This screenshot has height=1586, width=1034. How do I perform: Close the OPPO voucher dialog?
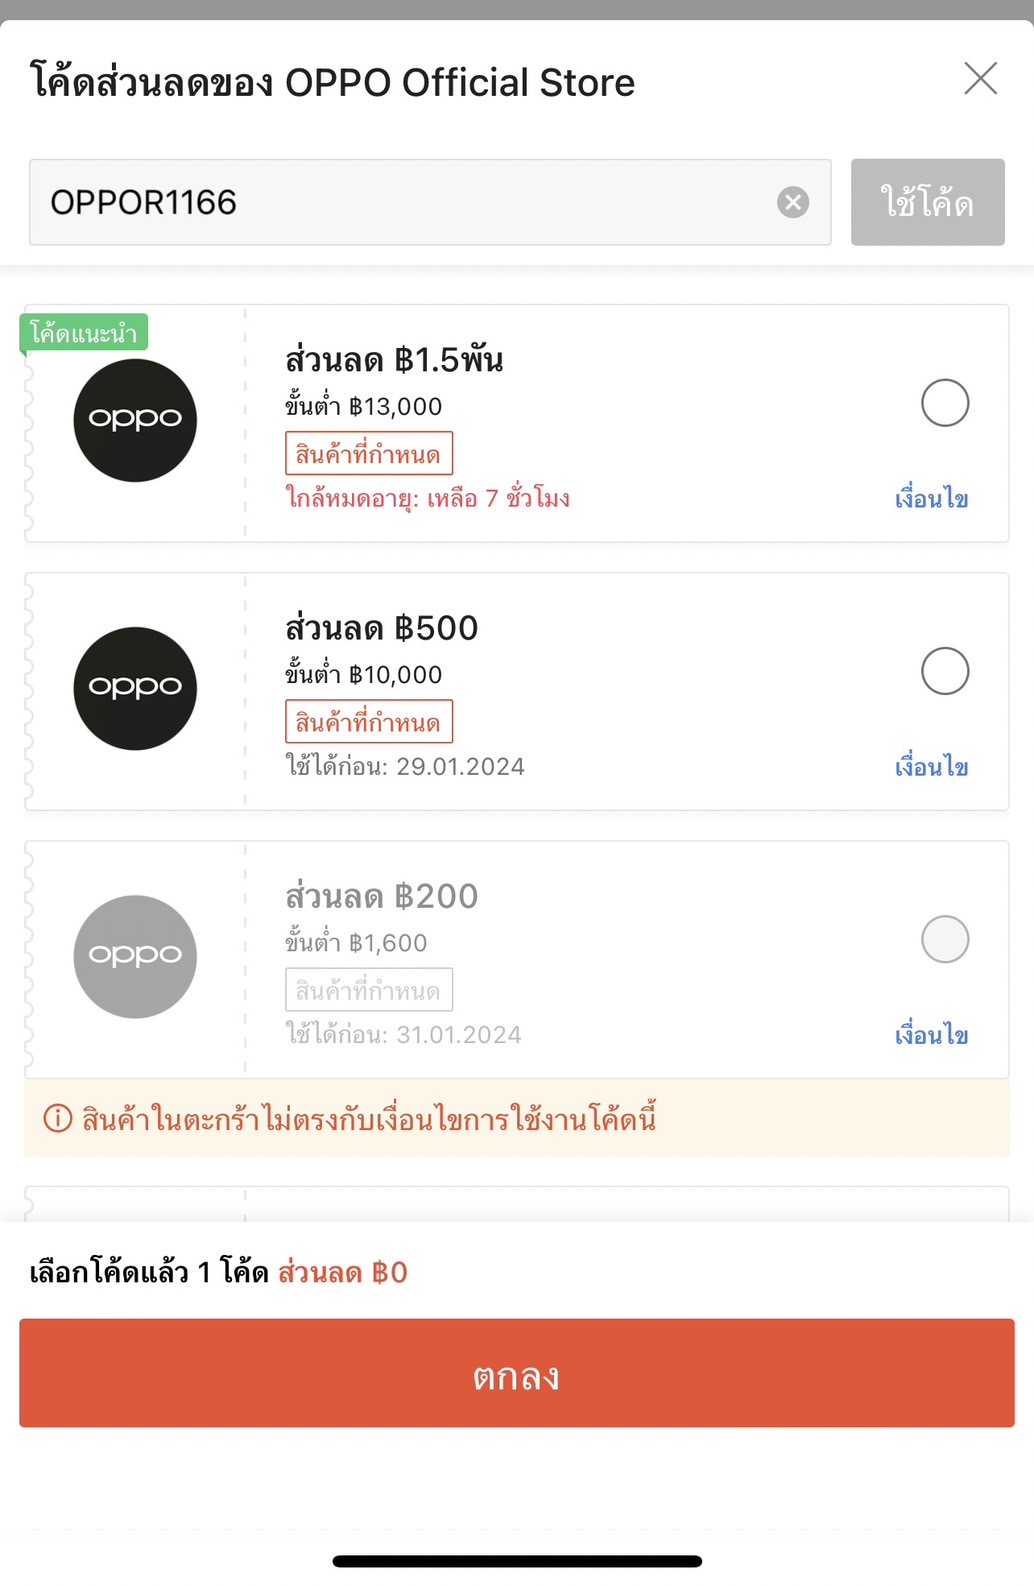tap(980, 78)
